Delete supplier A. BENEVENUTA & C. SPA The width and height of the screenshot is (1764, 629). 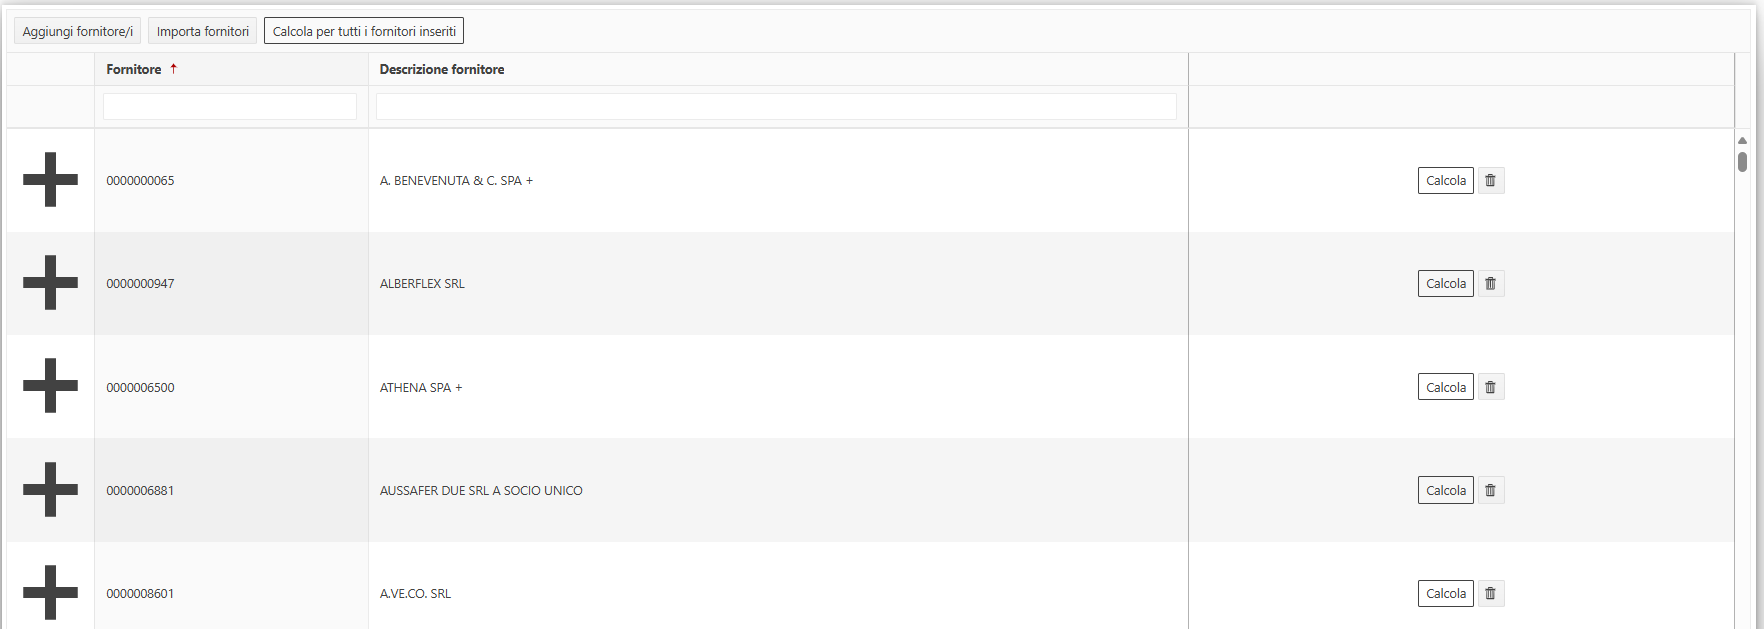(1490, 181)
